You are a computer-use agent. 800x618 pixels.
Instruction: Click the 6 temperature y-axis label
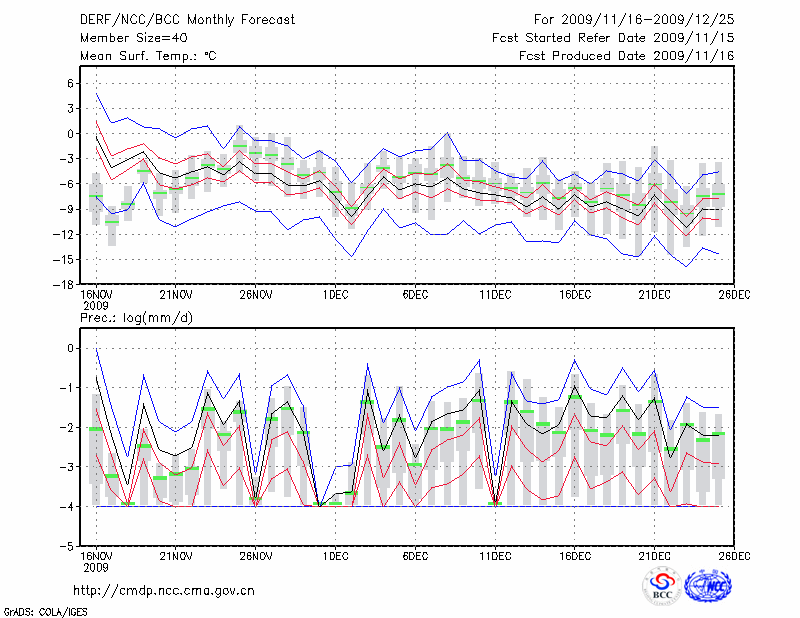(72, 83)
